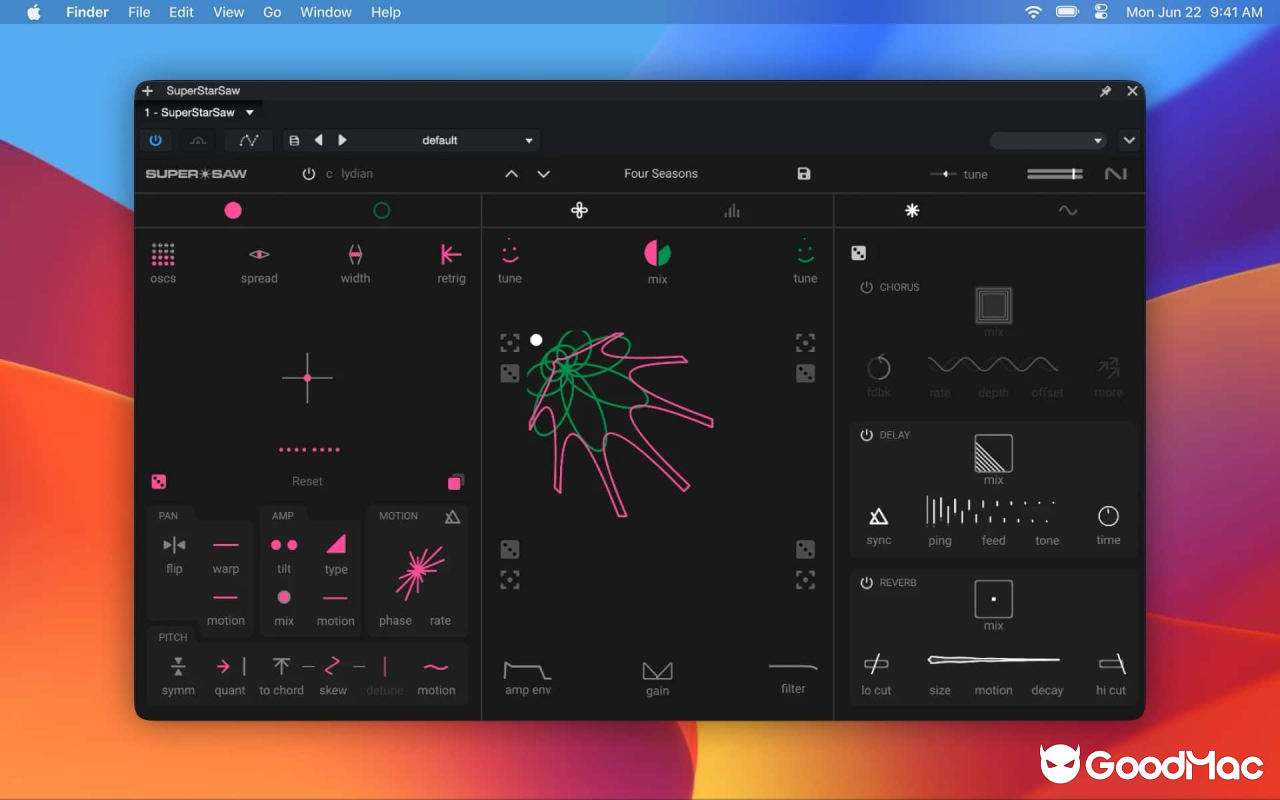Click the pink dice in oscillator panel
Viewport: 1280px width, 800px height.
pos(158,482)
